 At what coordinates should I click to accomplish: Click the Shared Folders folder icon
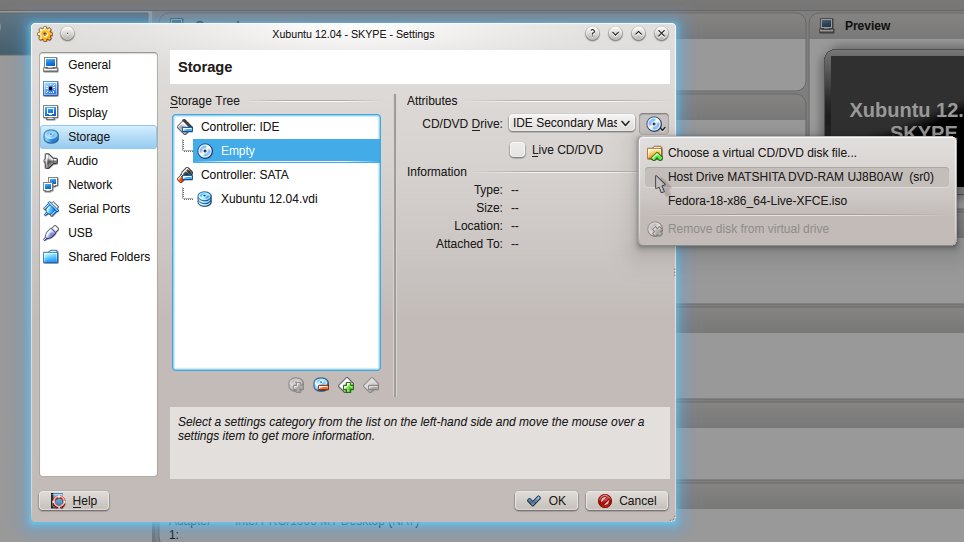51,256
